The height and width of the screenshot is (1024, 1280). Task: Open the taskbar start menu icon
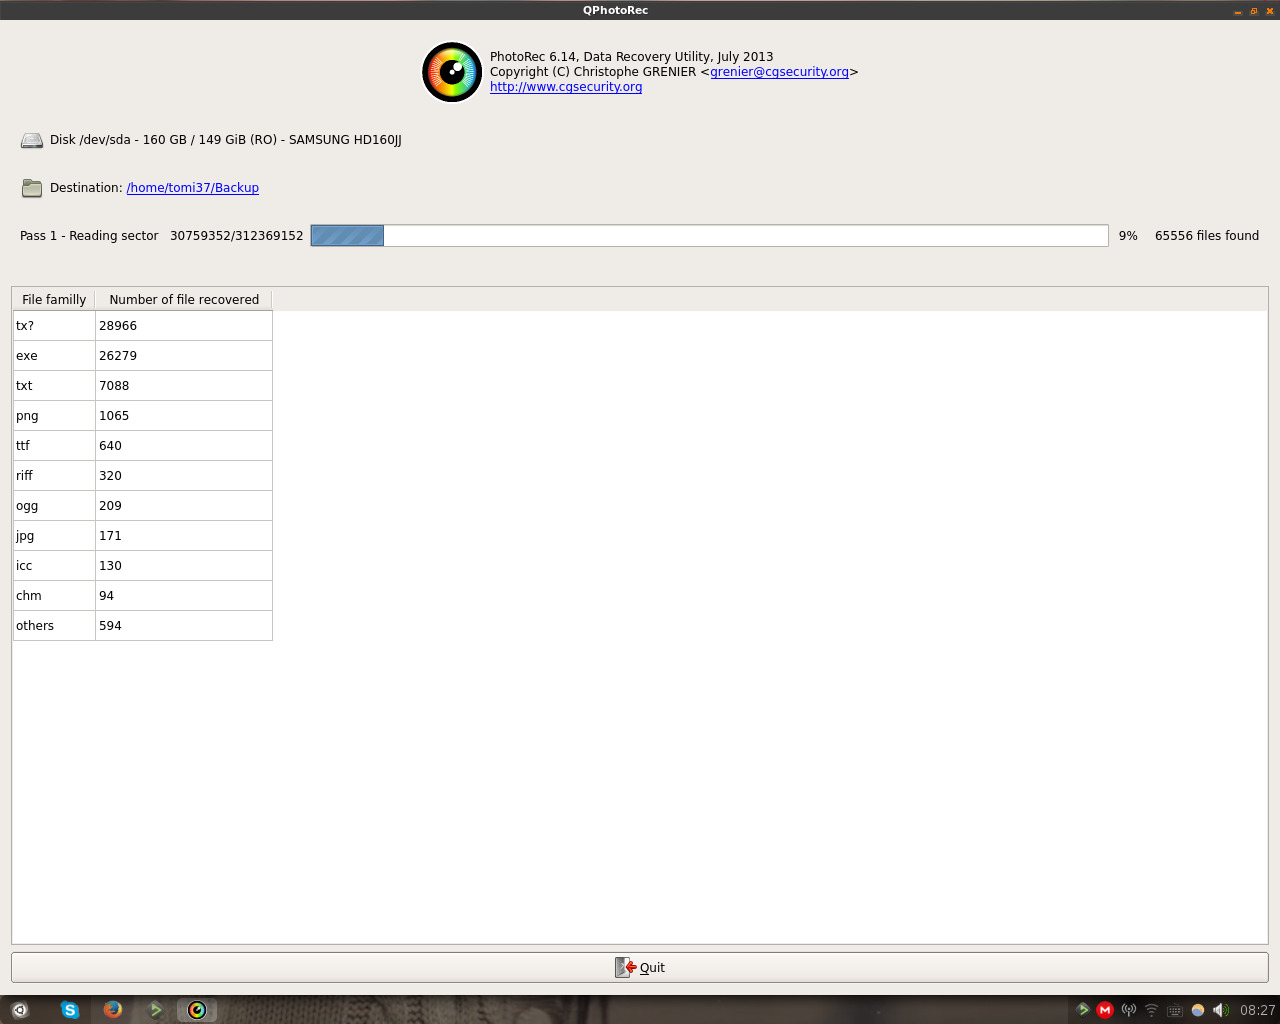tap(19, 1010)
